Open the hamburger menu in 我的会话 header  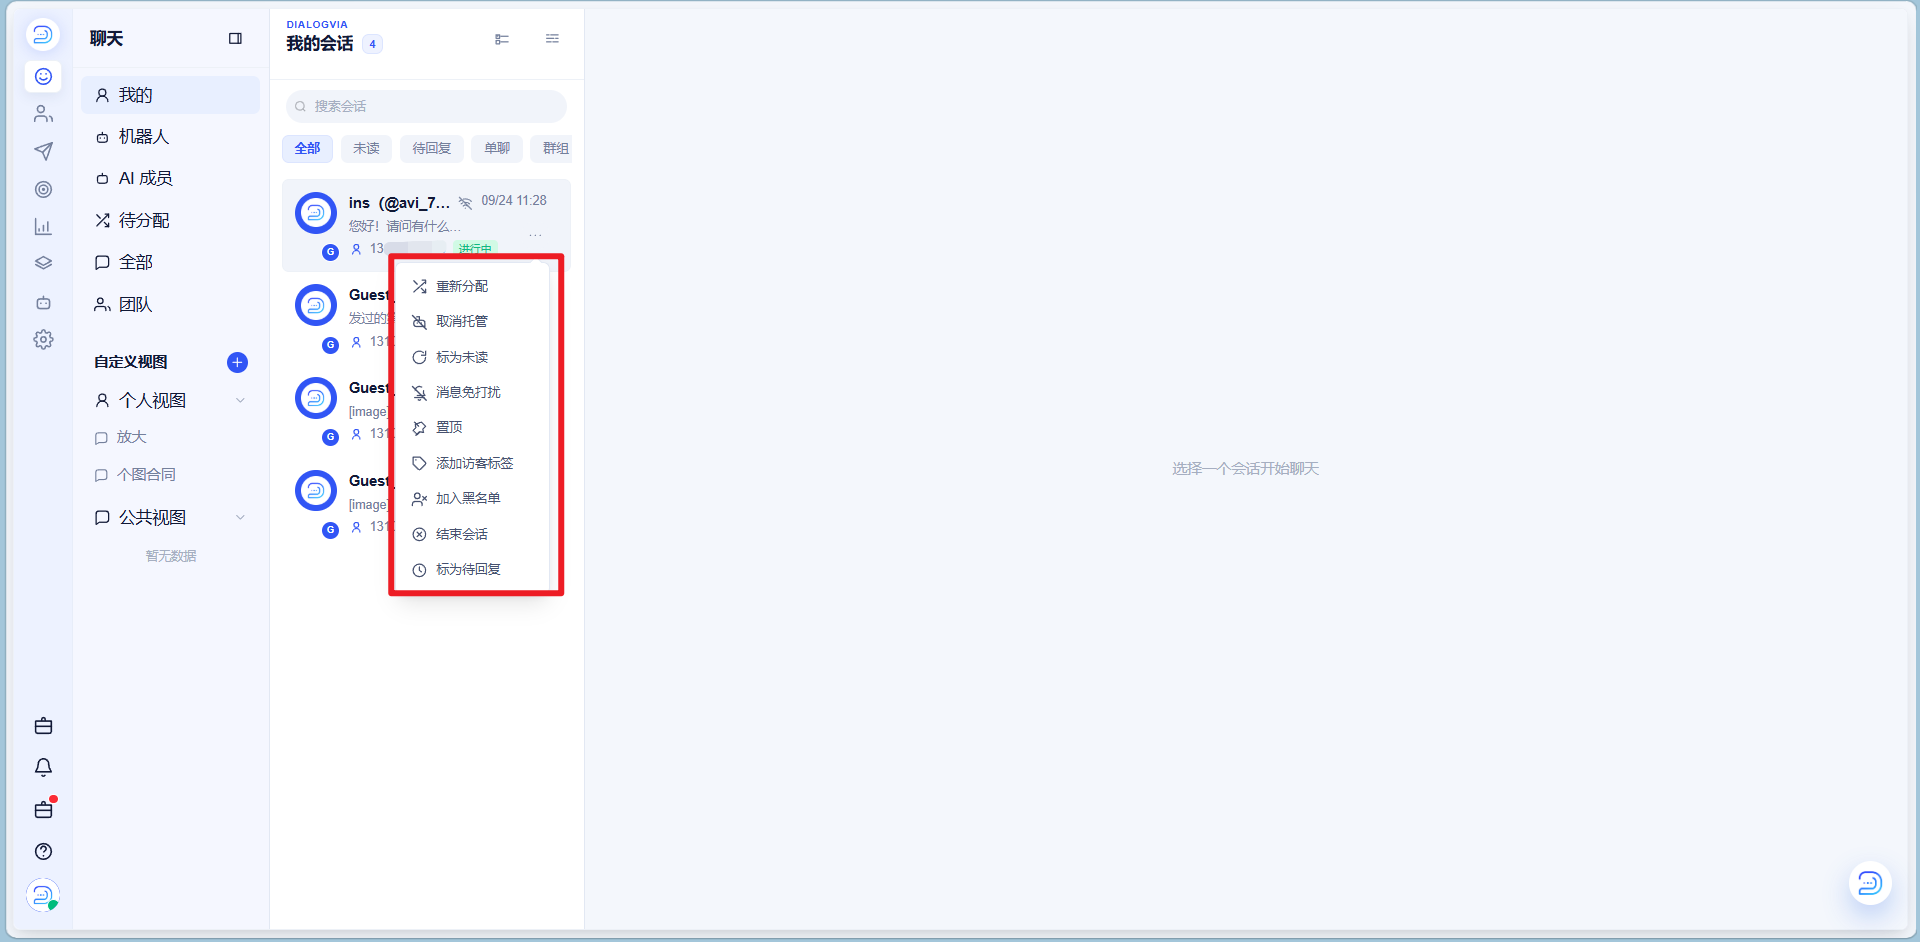[552, 39]
